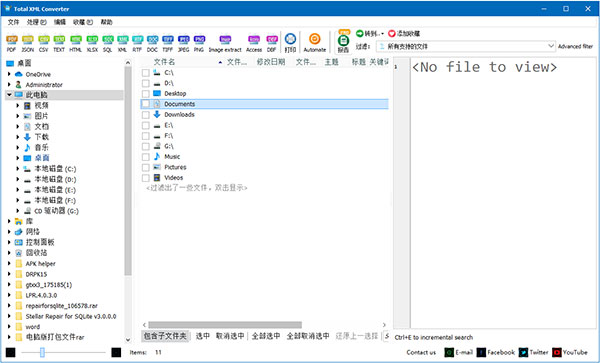The width and height of the screenshot is (600, 363).
Task: Convert to PDF using the PDF icon
Action: pyautogui.click(x=12, y=43)
